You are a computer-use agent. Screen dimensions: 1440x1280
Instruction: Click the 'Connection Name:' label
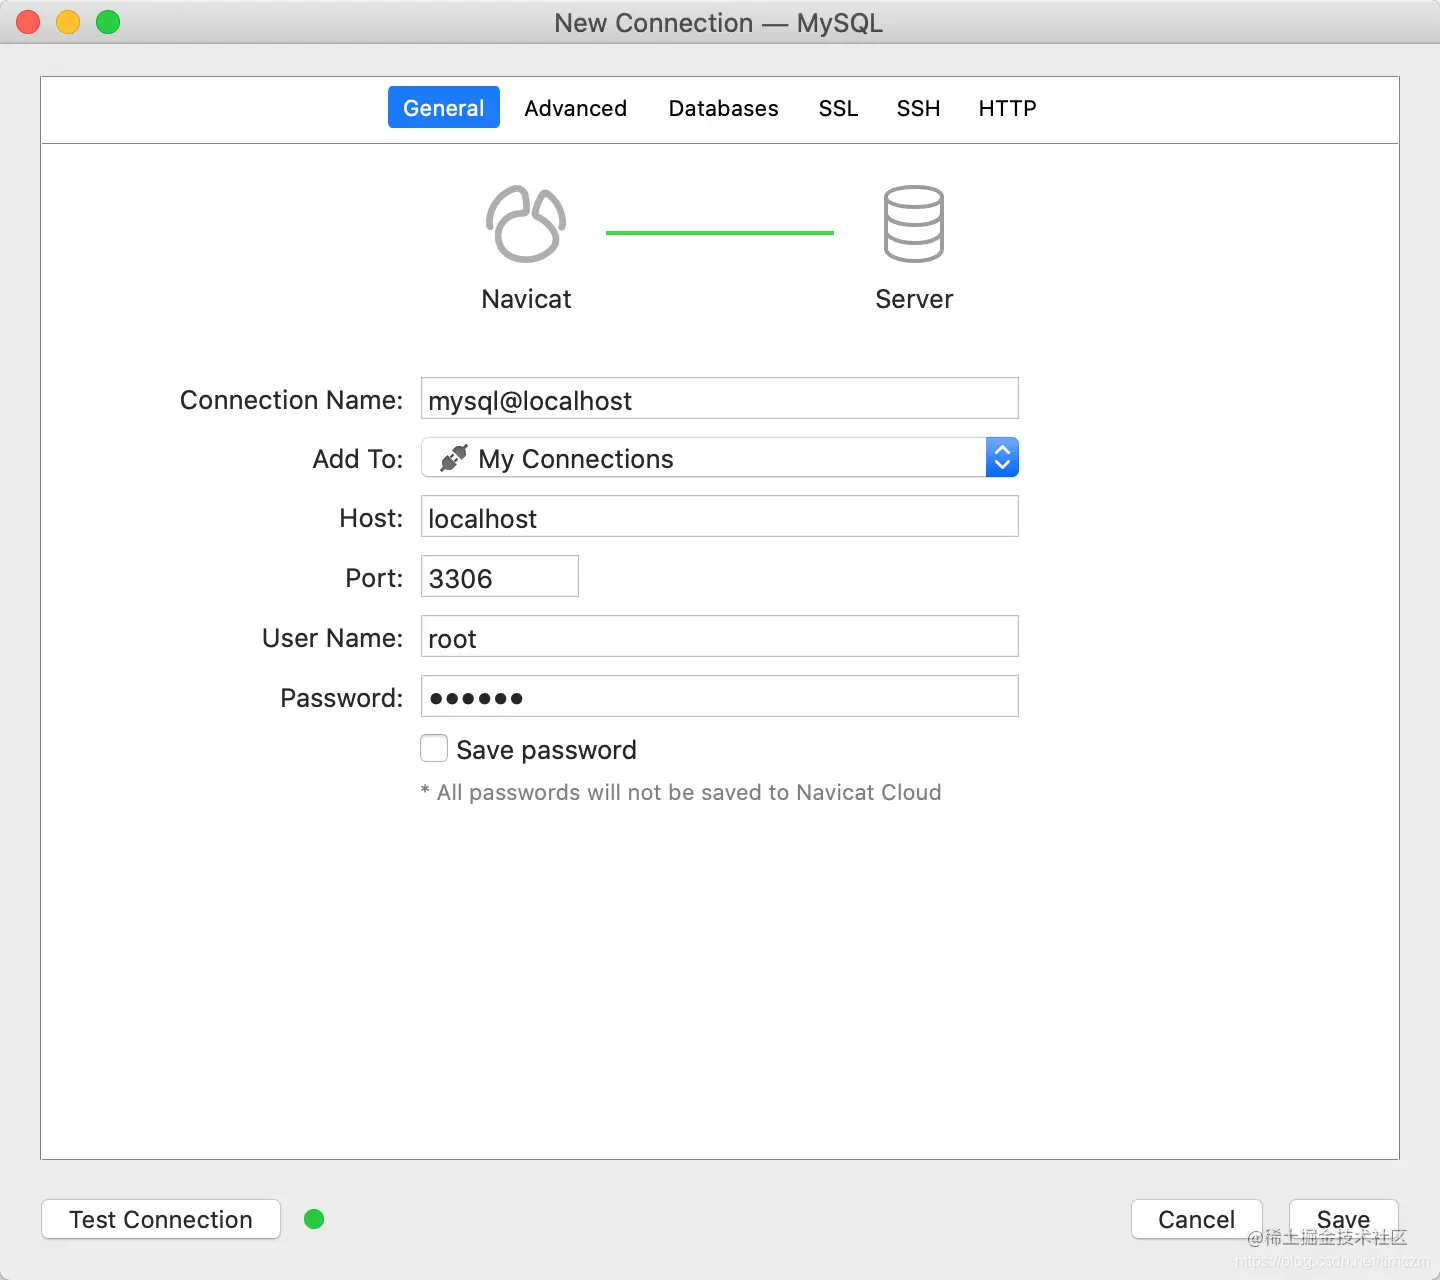click(291, 400)
